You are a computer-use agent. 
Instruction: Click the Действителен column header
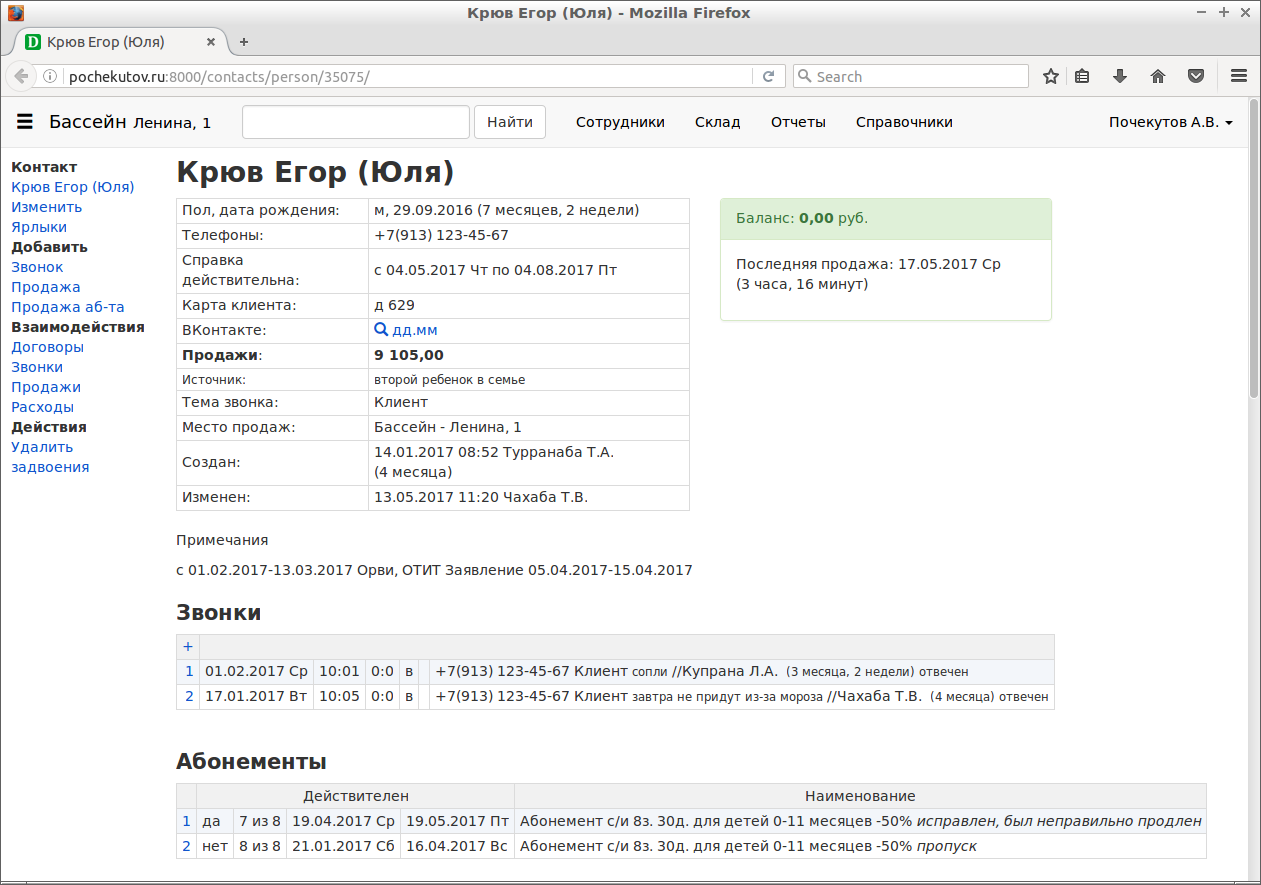tap(356, 796)
